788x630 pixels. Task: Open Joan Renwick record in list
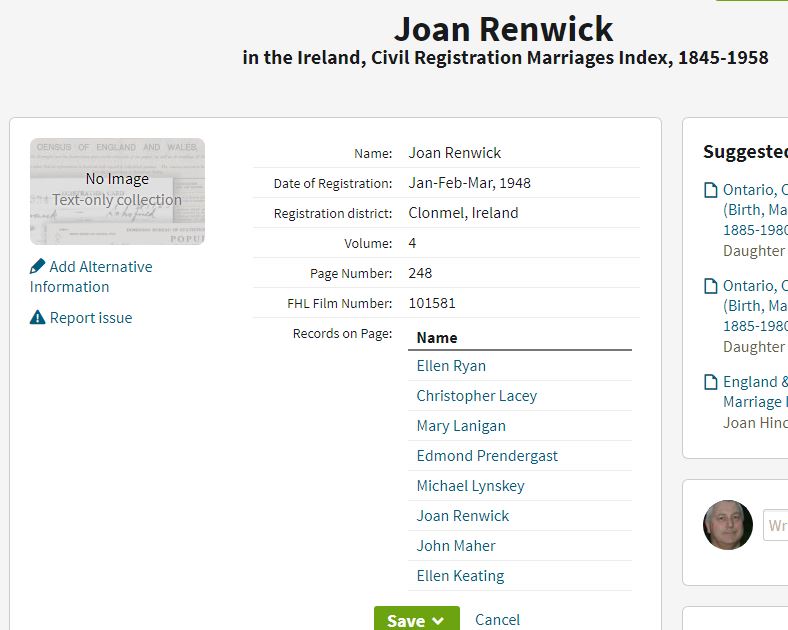462,516
